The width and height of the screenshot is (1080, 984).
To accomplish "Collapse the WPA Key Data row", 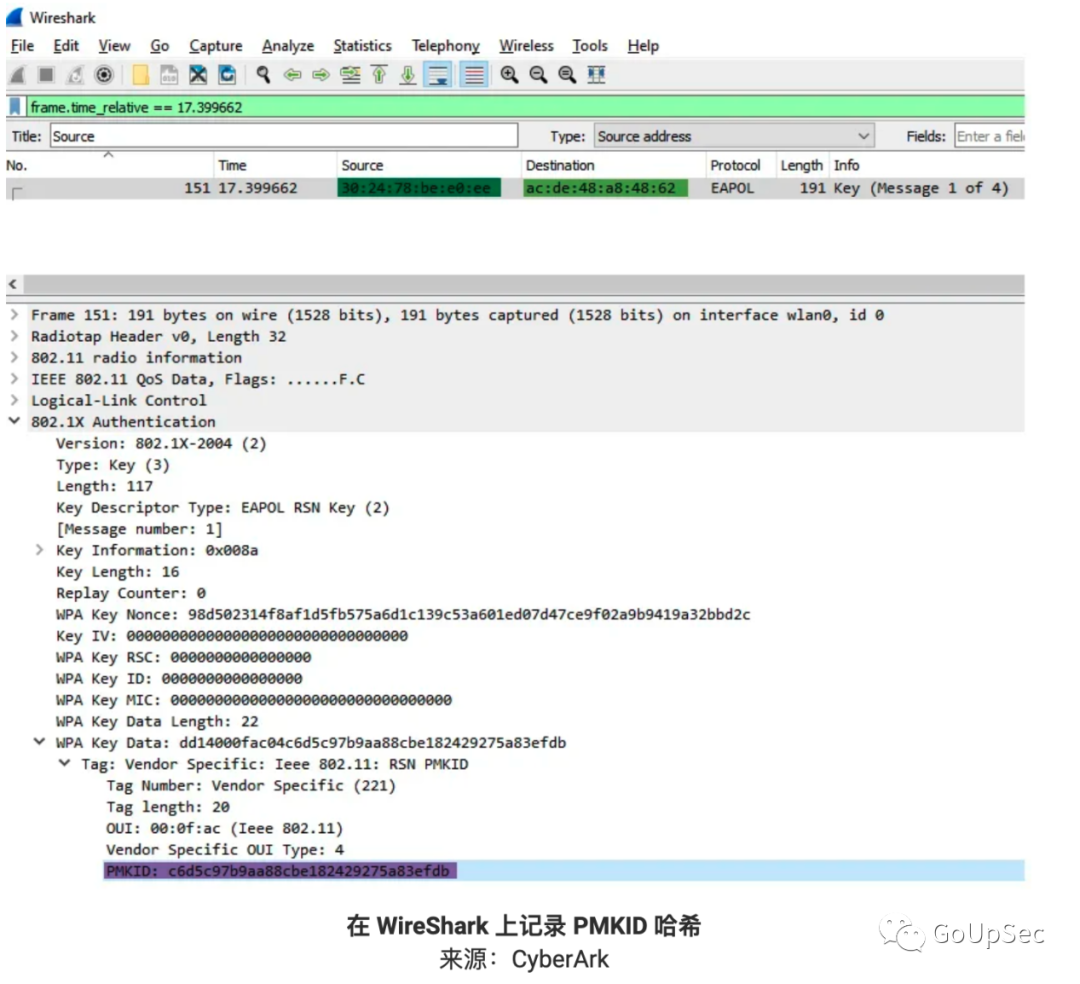I will (39, 742).
